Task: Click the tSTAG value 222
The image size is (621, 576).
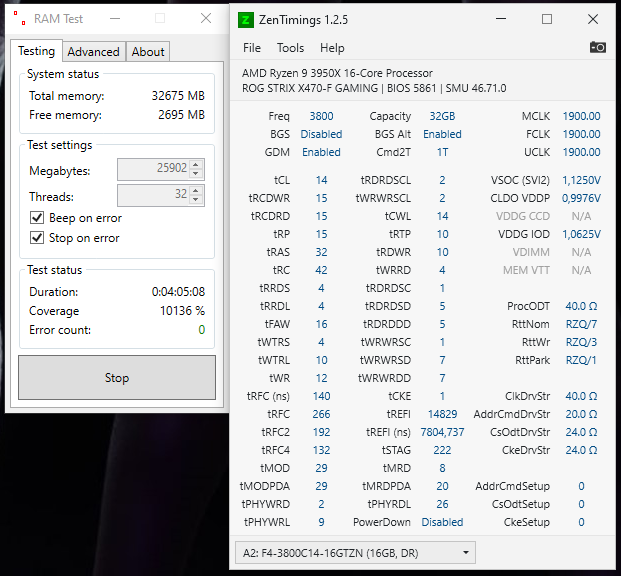Action: 442,450
